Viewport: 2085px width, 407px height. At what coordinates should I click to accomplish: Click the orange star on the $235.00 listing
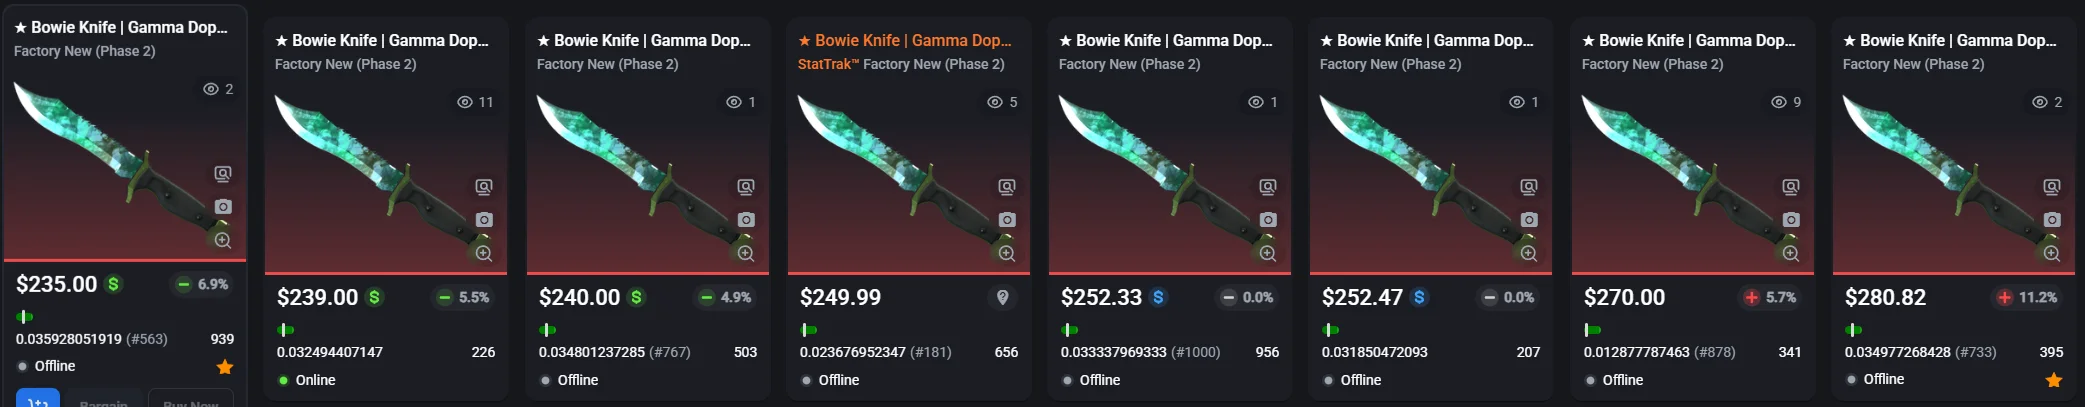tap(225, 367)
